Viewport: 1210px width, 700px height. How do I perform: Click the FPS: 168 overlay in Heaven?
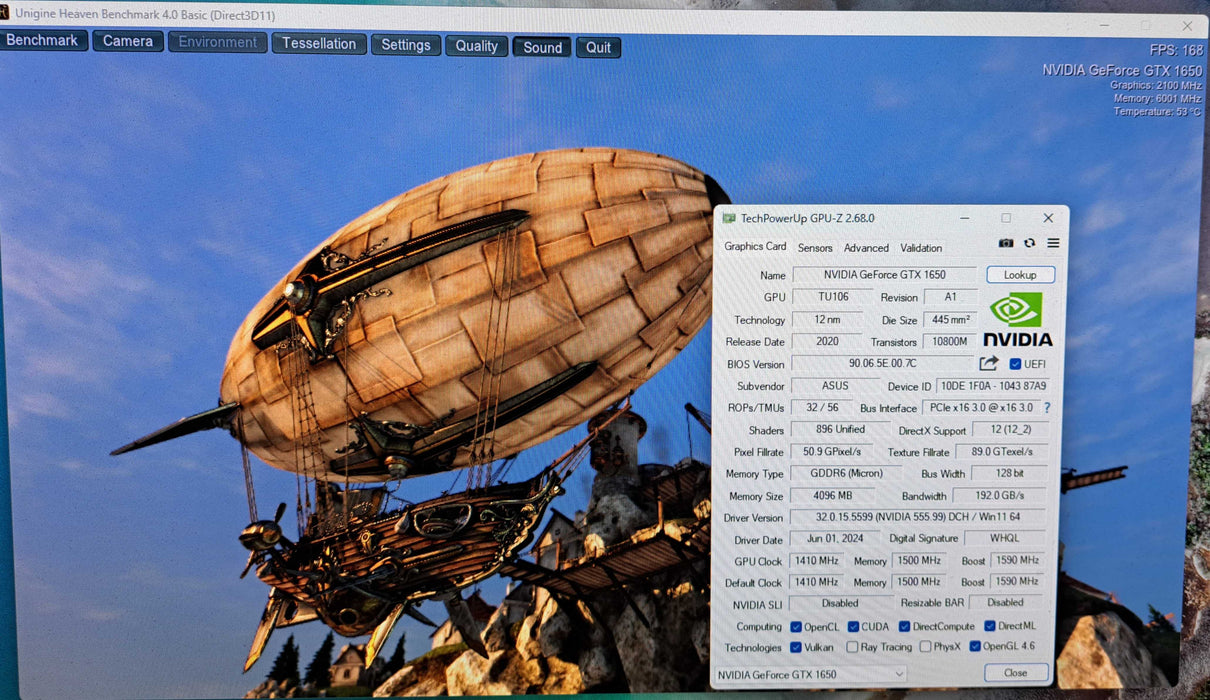click(x=1175, y=50)
